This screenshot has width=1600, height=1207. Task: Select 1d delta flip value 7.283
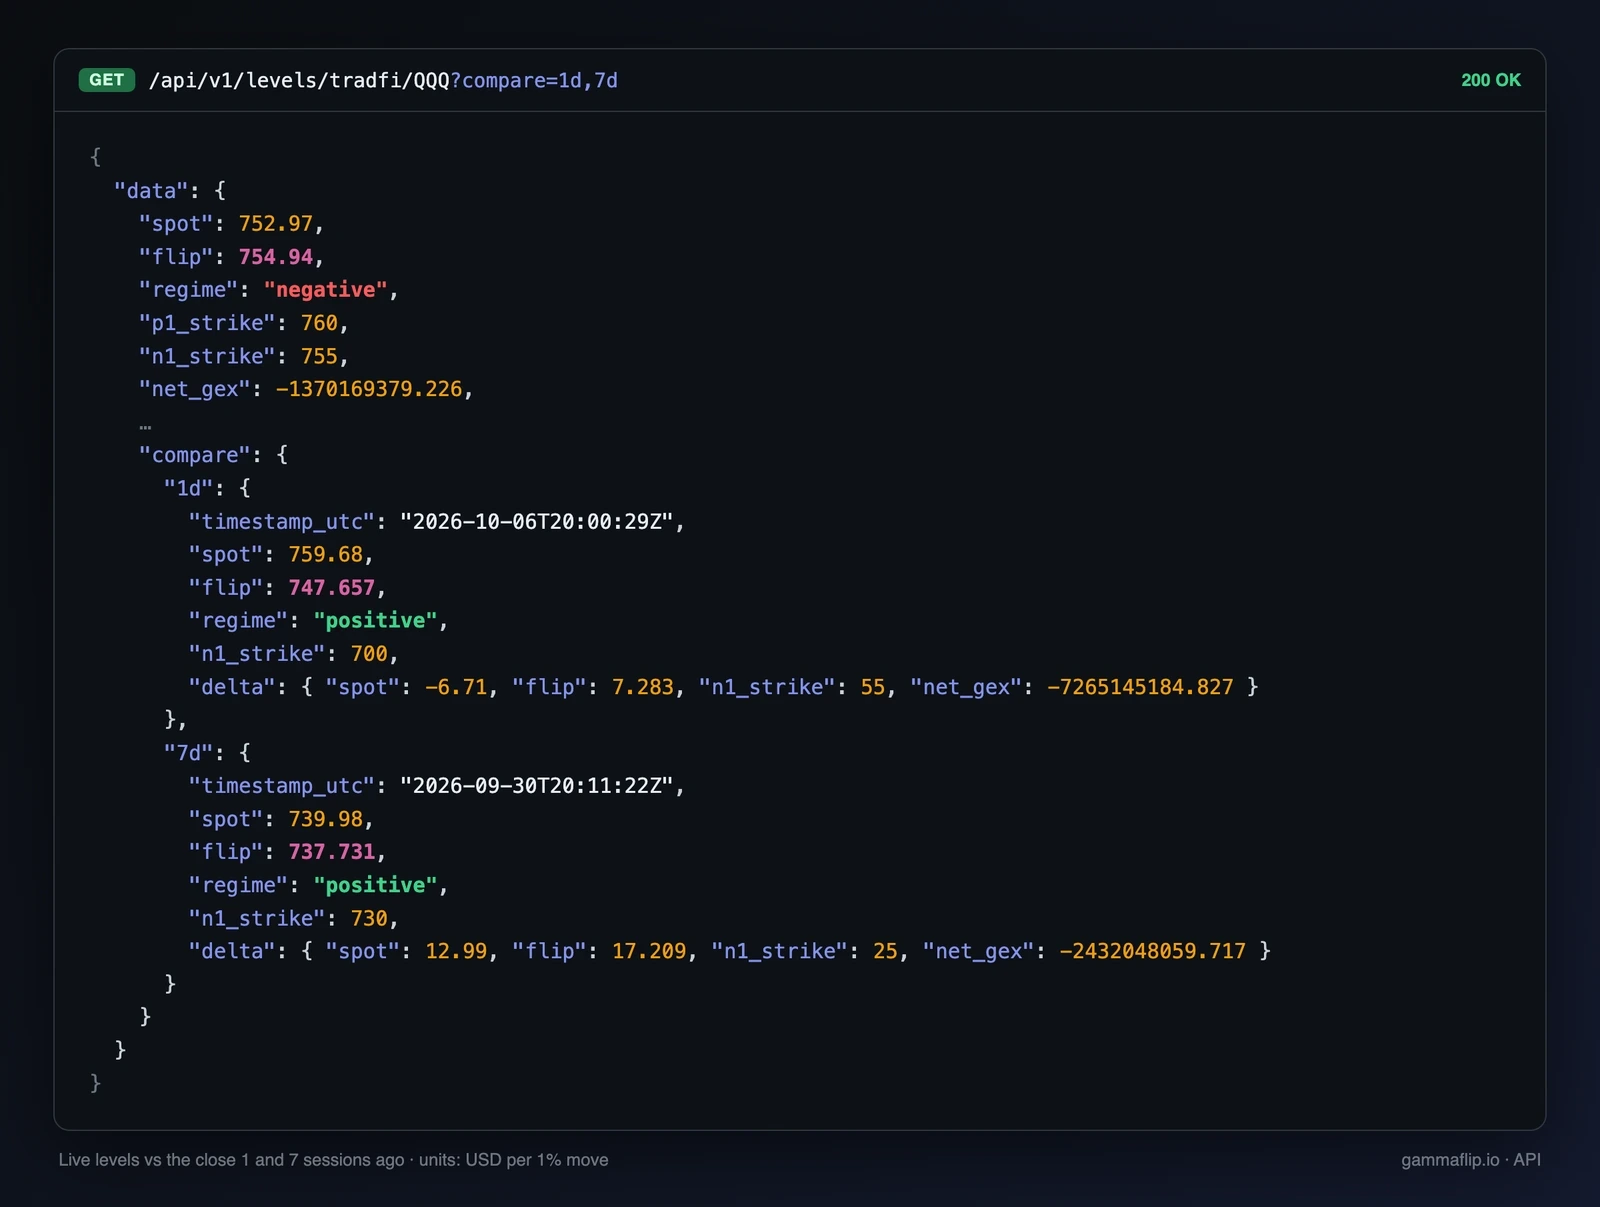(x=643, y=687)
